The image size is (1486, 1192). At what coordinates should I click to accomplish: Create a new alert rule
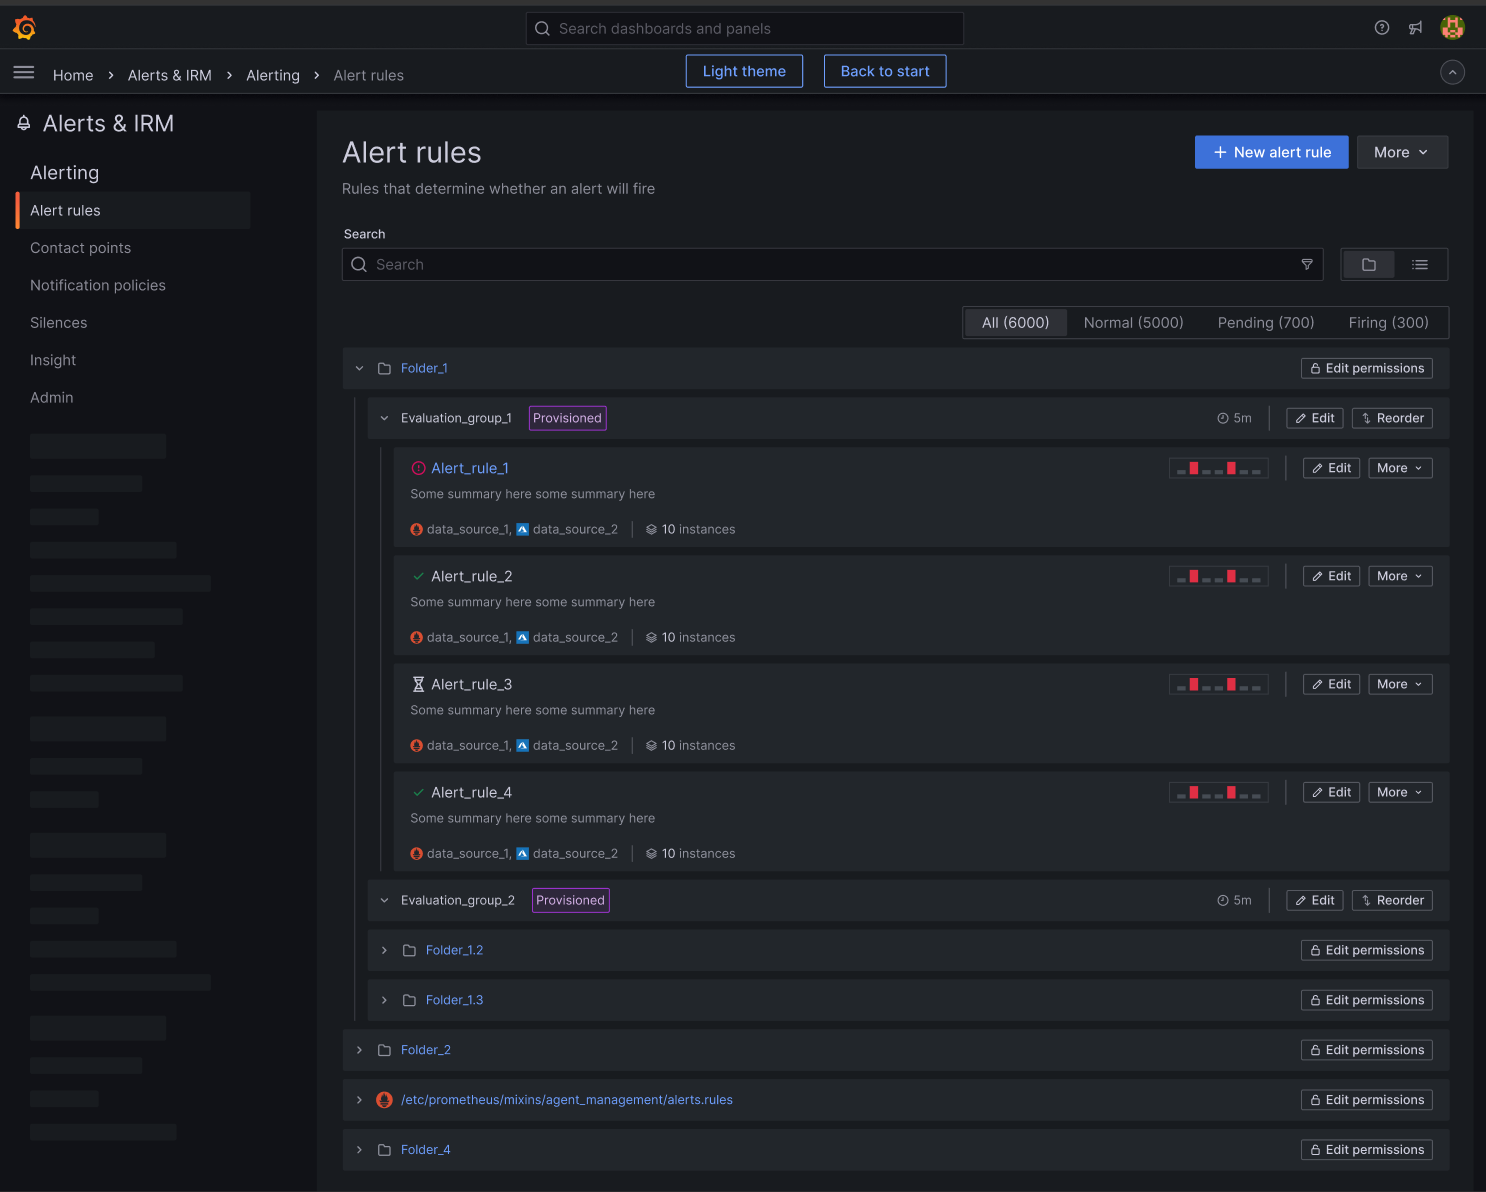pos(1271,152)
